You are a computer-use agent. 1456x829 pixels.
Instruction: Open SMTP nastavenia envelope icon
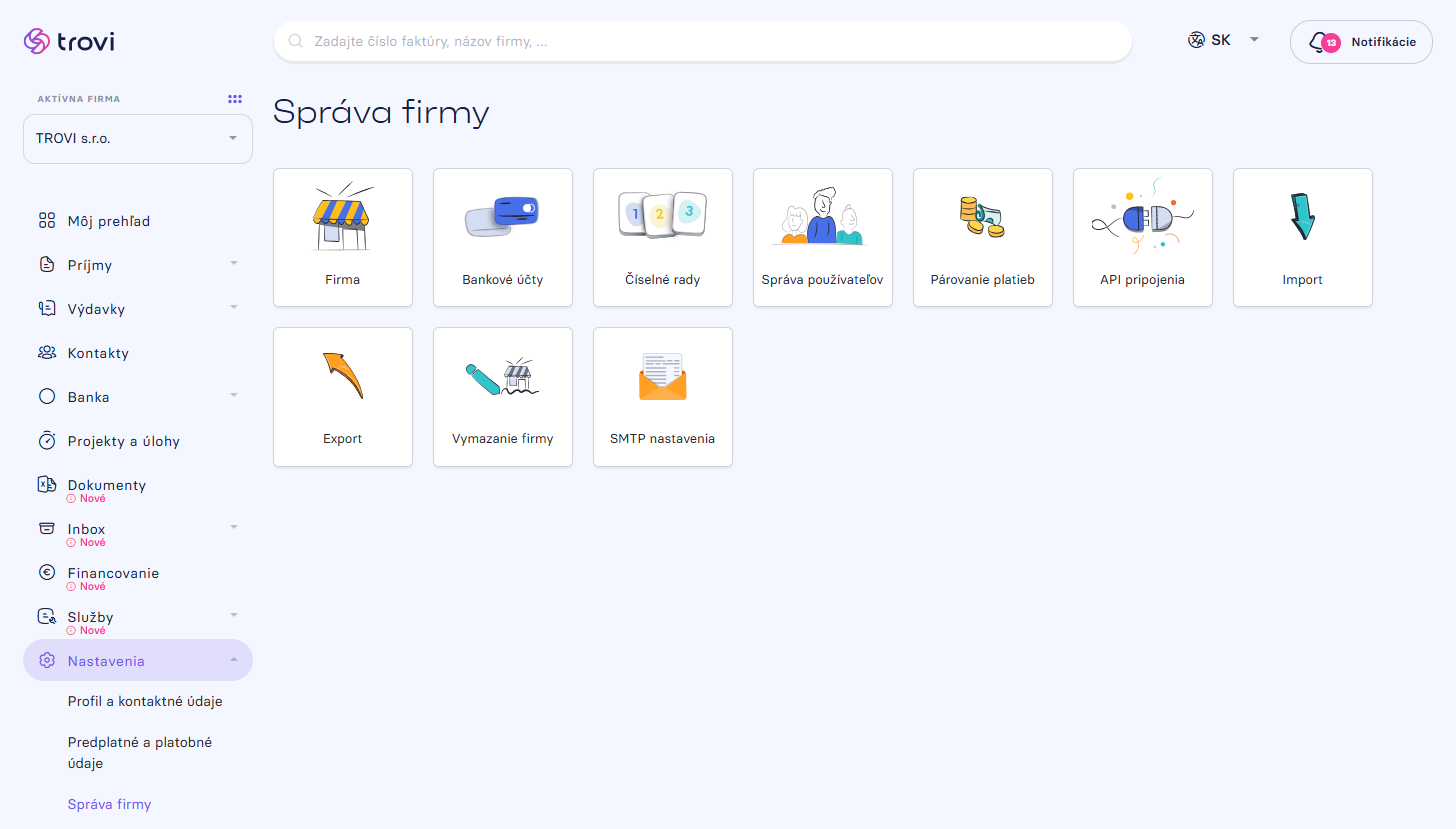663,376
